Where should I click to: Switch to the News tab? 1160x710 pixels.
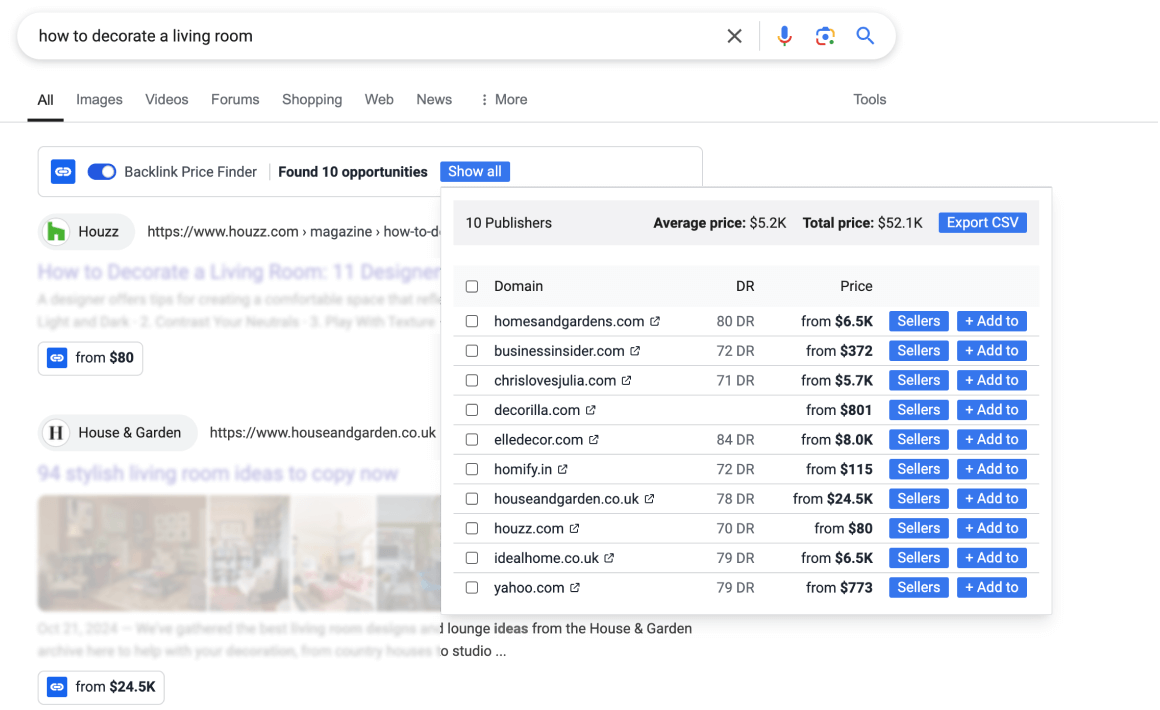(434, 99)
